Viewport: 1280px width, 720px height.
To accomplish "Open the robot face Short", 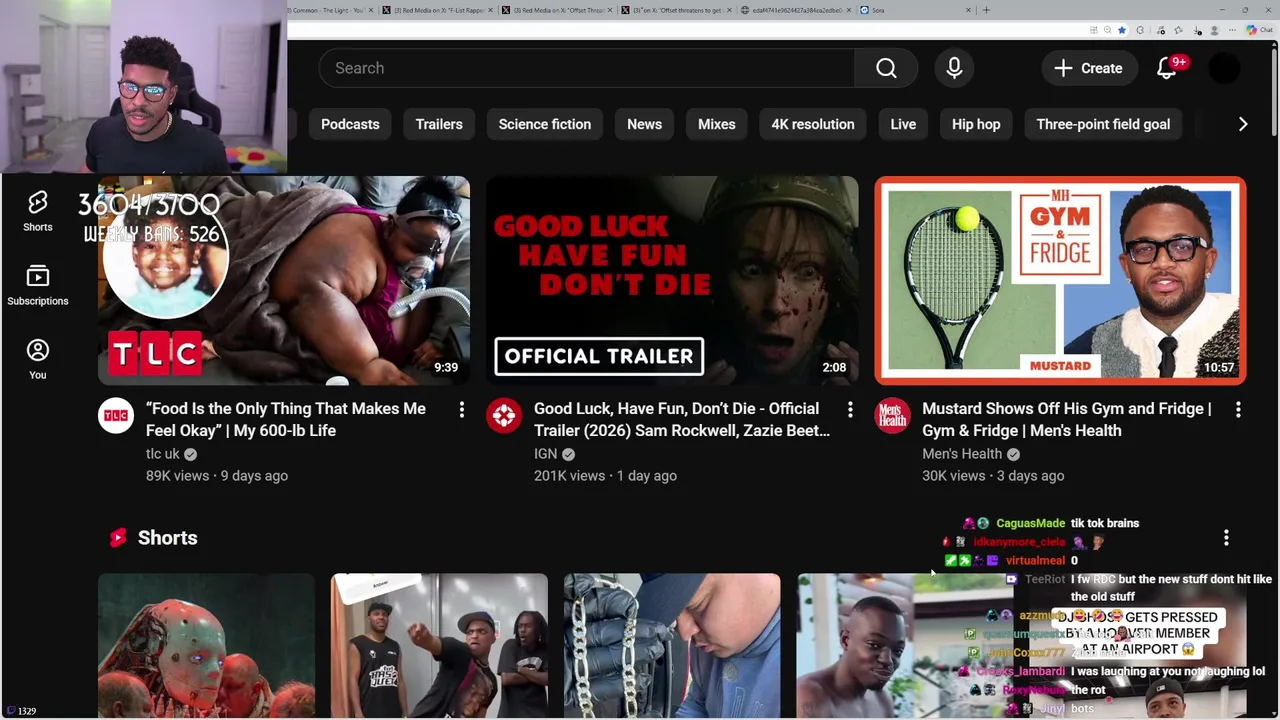I will pos(206,646).
